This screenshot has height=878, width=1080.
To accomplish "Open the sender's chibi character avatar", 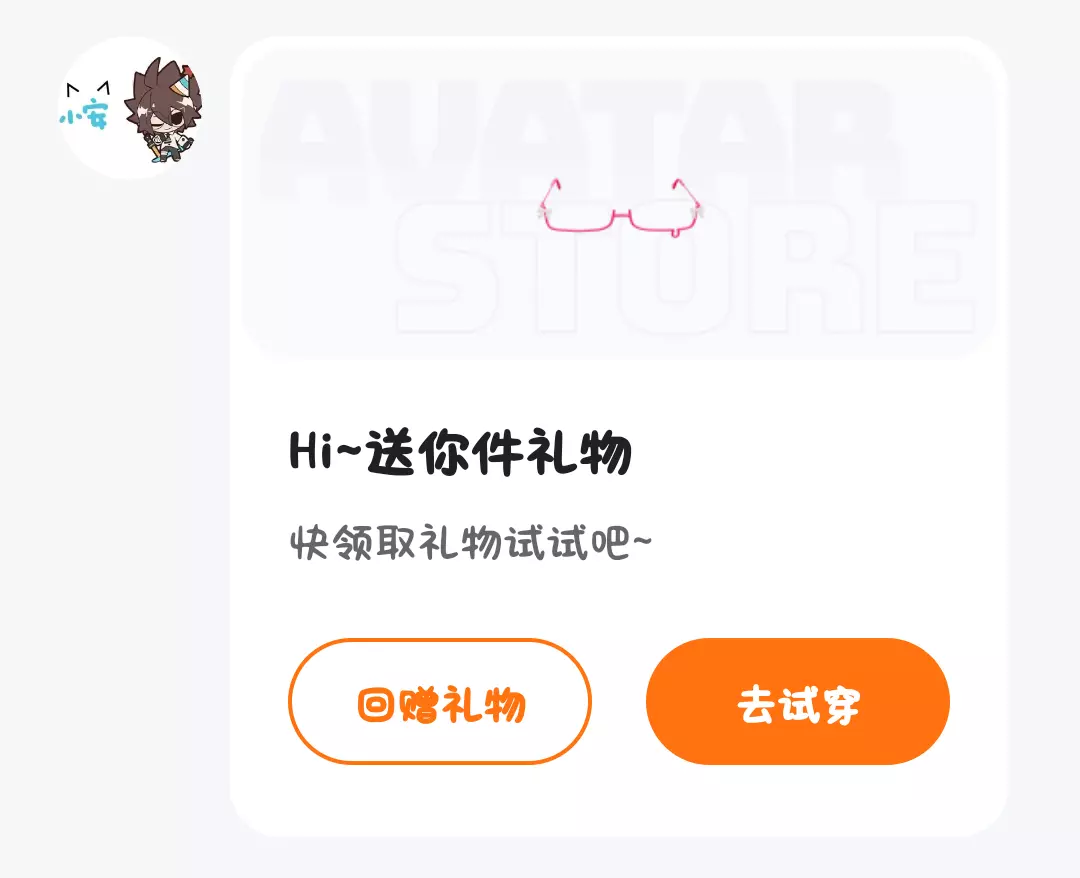I will coord(163,111).
